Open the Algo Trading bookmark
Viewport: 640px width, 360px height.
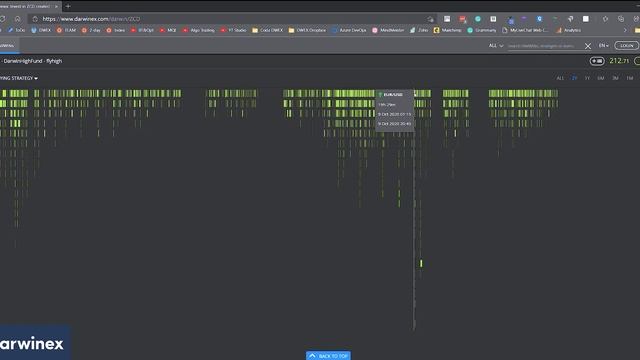[199, 30]
